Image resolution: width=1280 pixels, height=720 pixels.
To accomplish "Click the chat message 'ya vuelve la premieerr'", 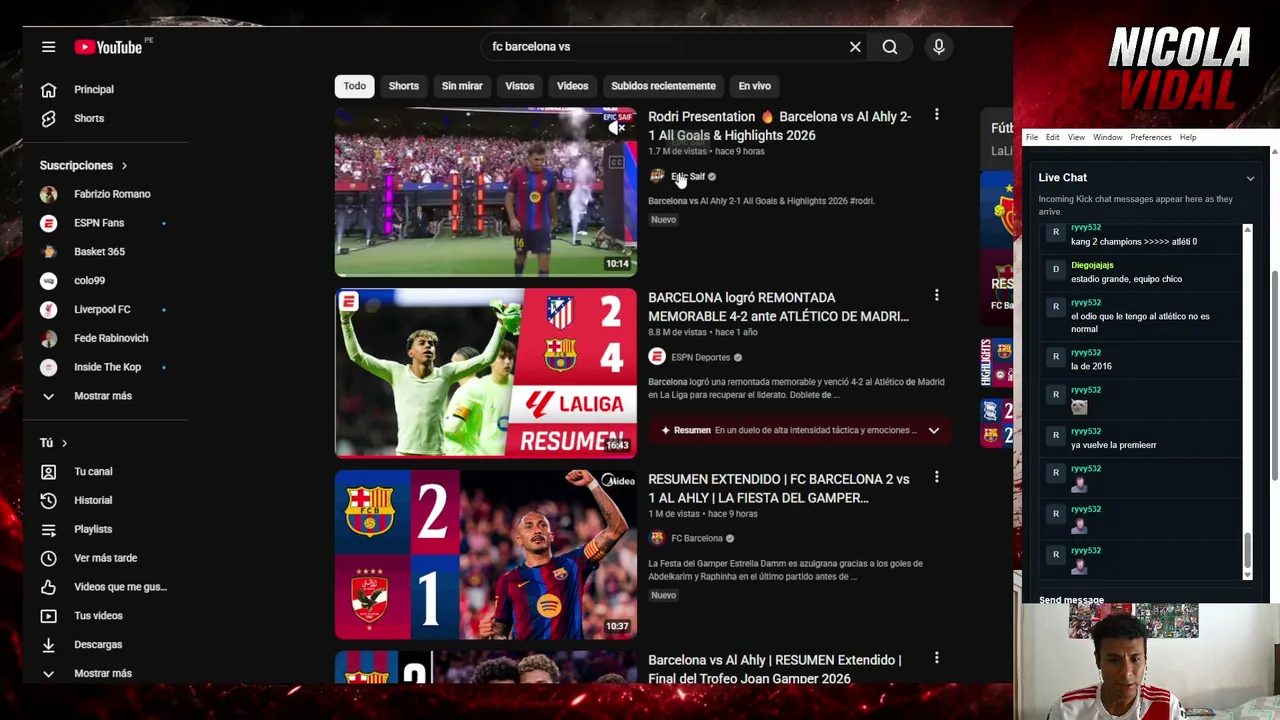I will point(1114,445).
